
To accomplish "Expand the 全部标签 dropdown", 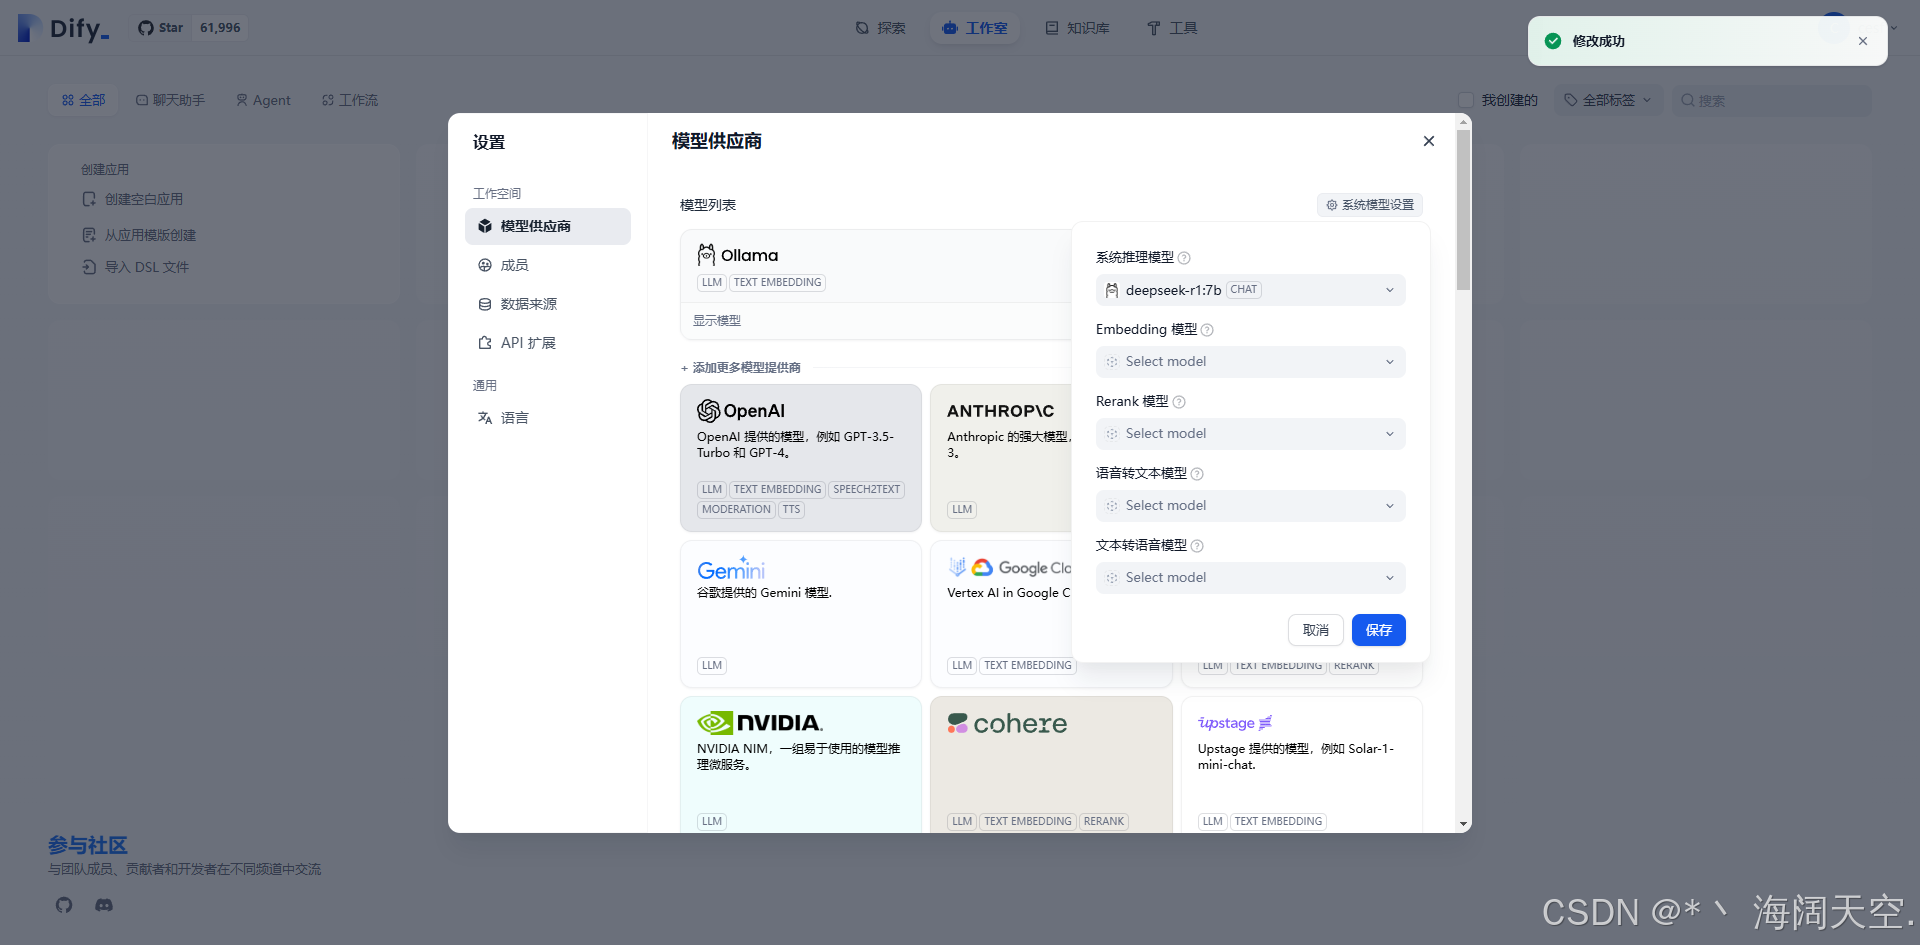I will (x=1608, y=100).
